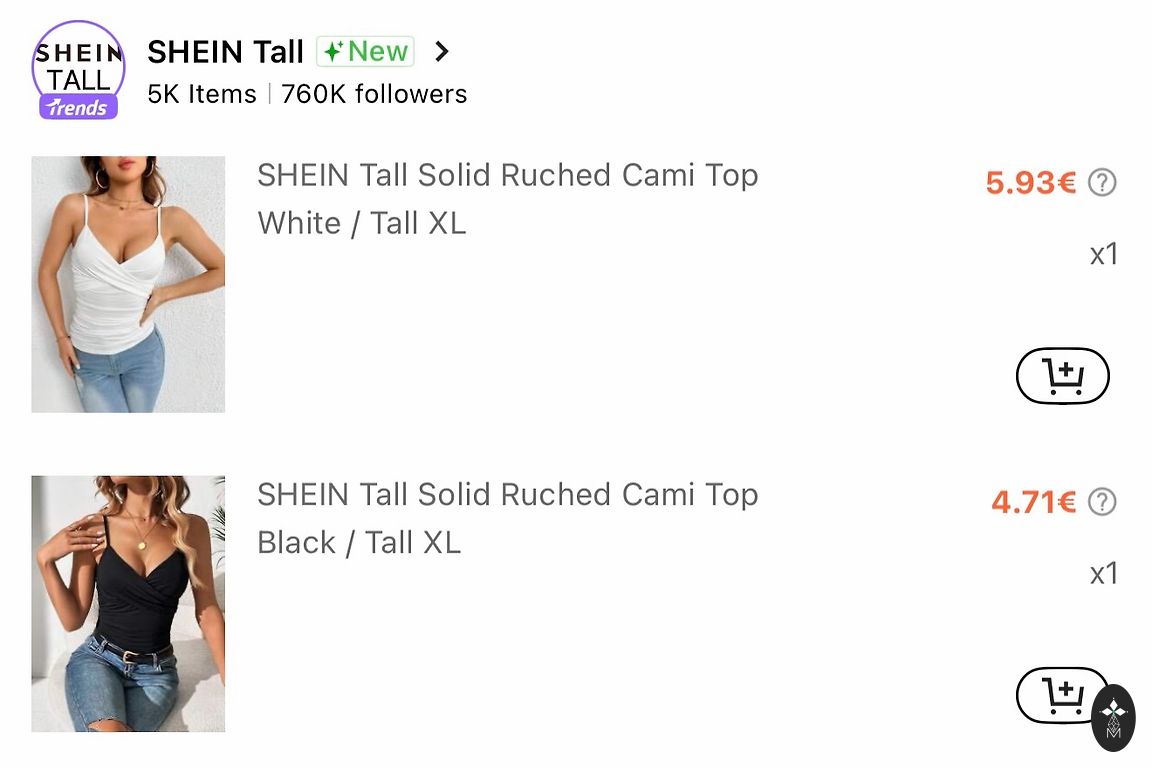The width and height of the screenshot is (1152, 768).
Task: Click the 4.71€ price
Action: [x=1033, y=502]
